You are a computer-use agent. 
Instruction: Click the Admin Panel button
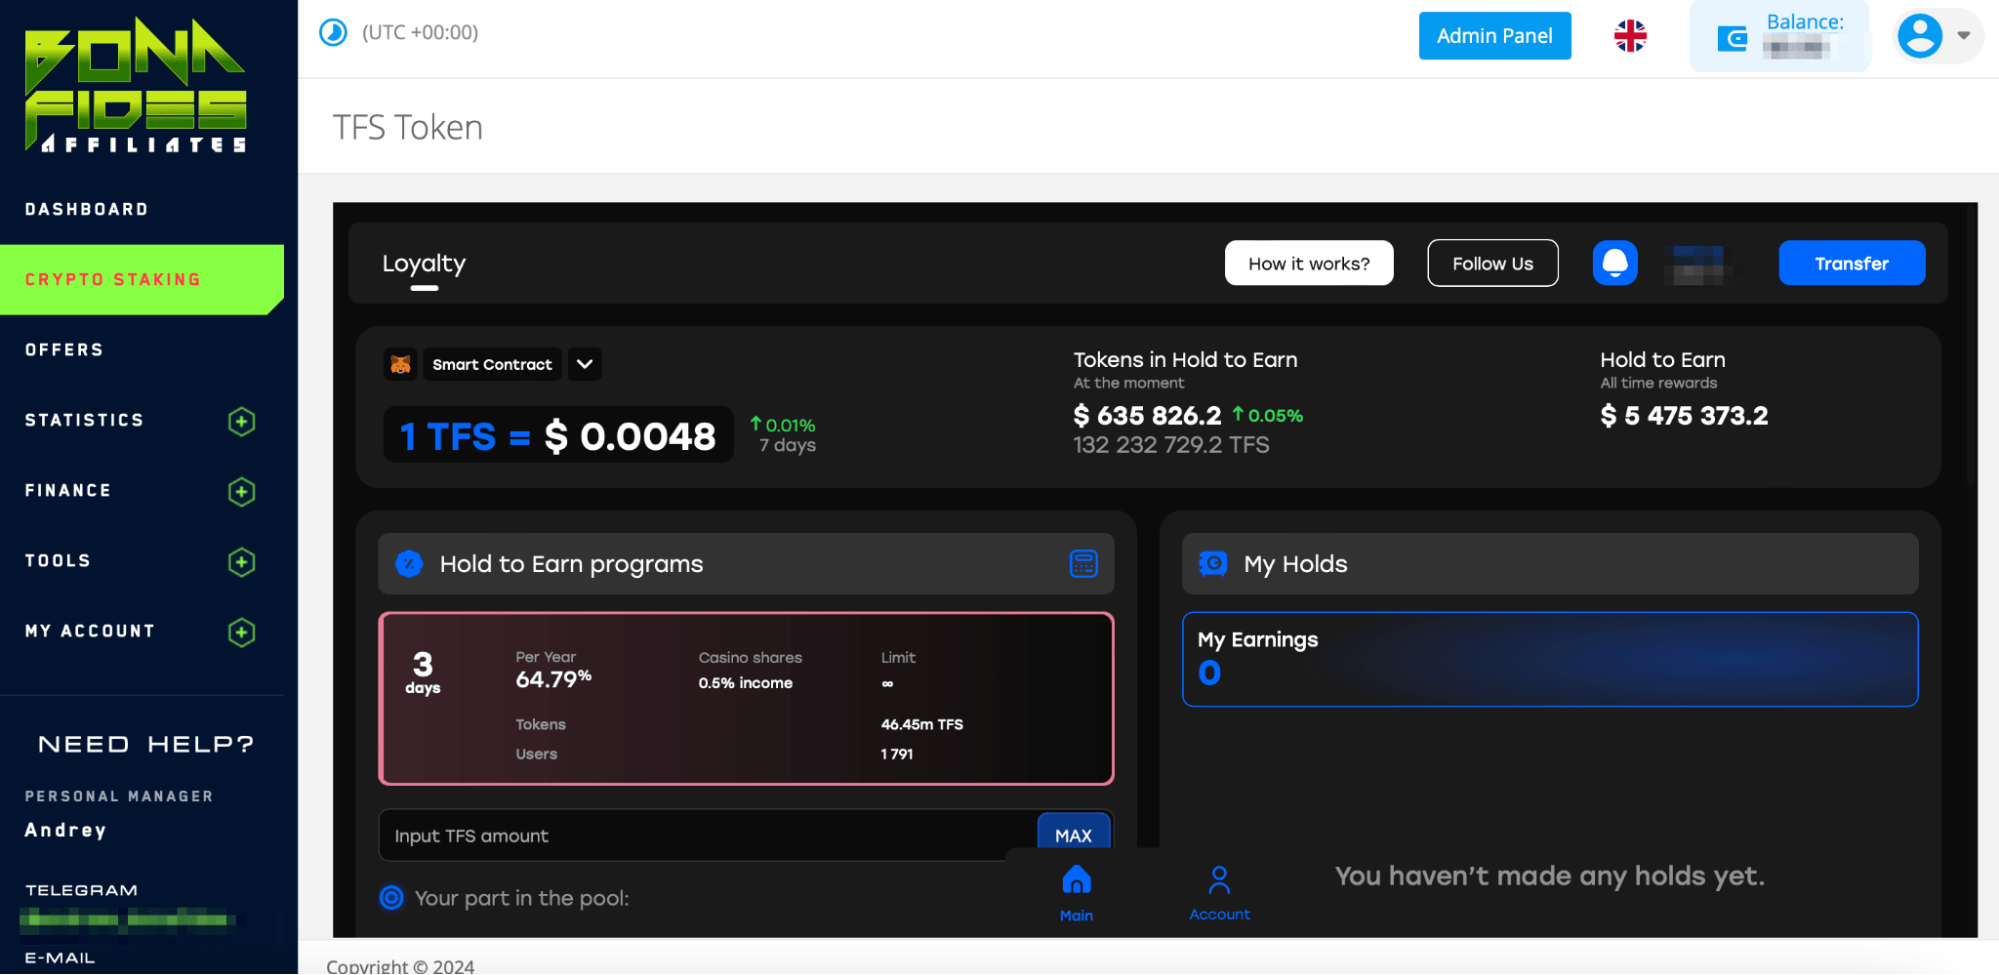click(1495, 36)
